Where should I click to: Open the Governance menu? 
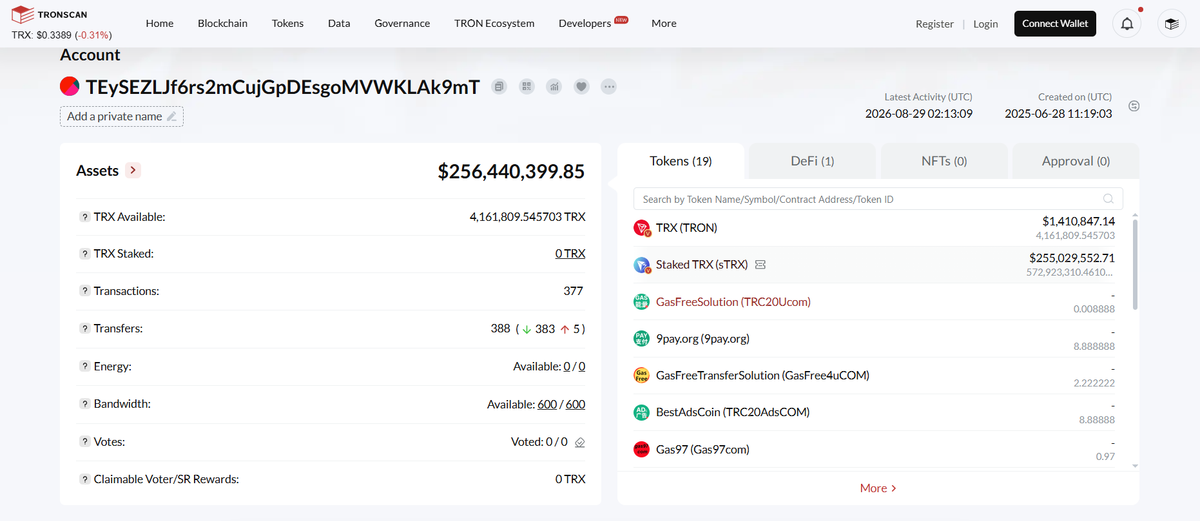click(x=402, y=23)
